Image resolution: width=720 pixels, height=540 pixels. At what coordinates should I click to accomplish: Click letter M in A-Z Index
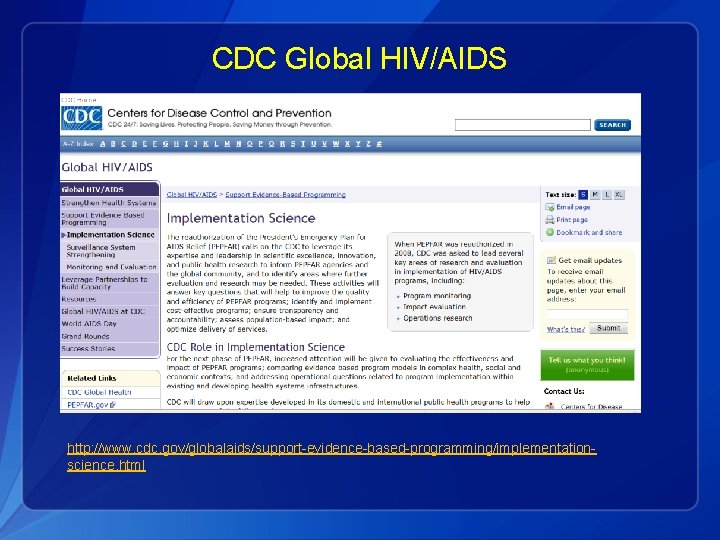(227, 144)
